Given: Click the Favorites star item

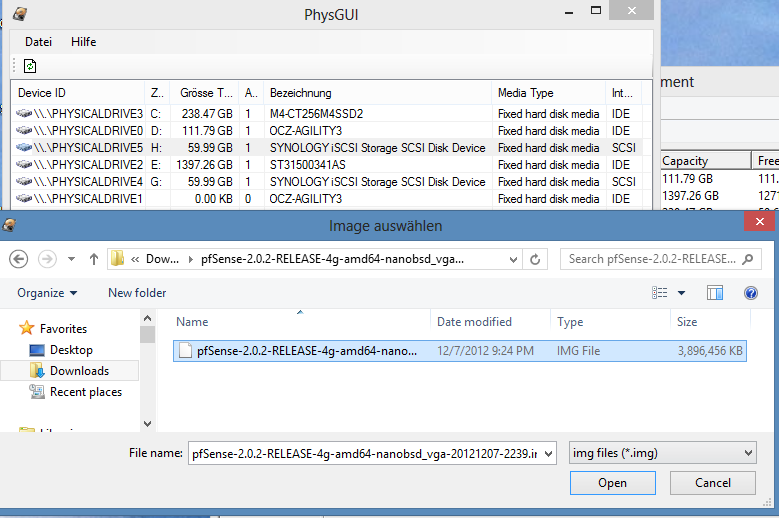Looking at the screenshot, I should (53, 328).
